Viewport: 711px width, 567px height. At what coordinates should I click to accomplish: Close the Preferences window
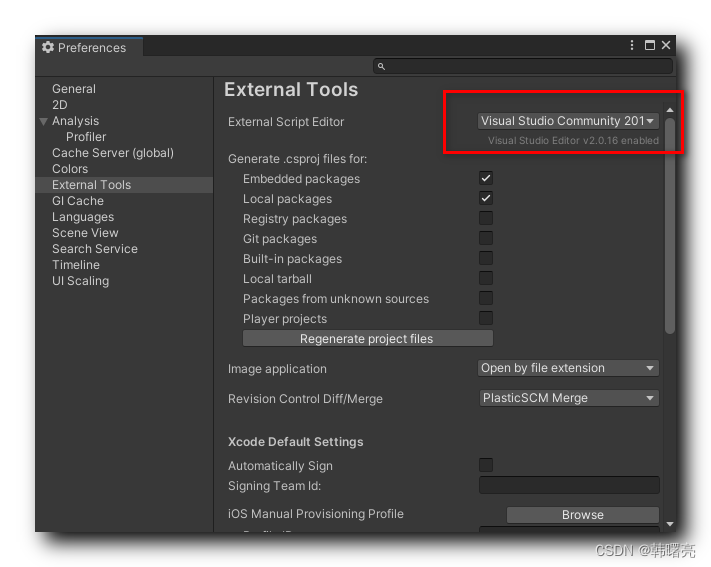point(666,45)
